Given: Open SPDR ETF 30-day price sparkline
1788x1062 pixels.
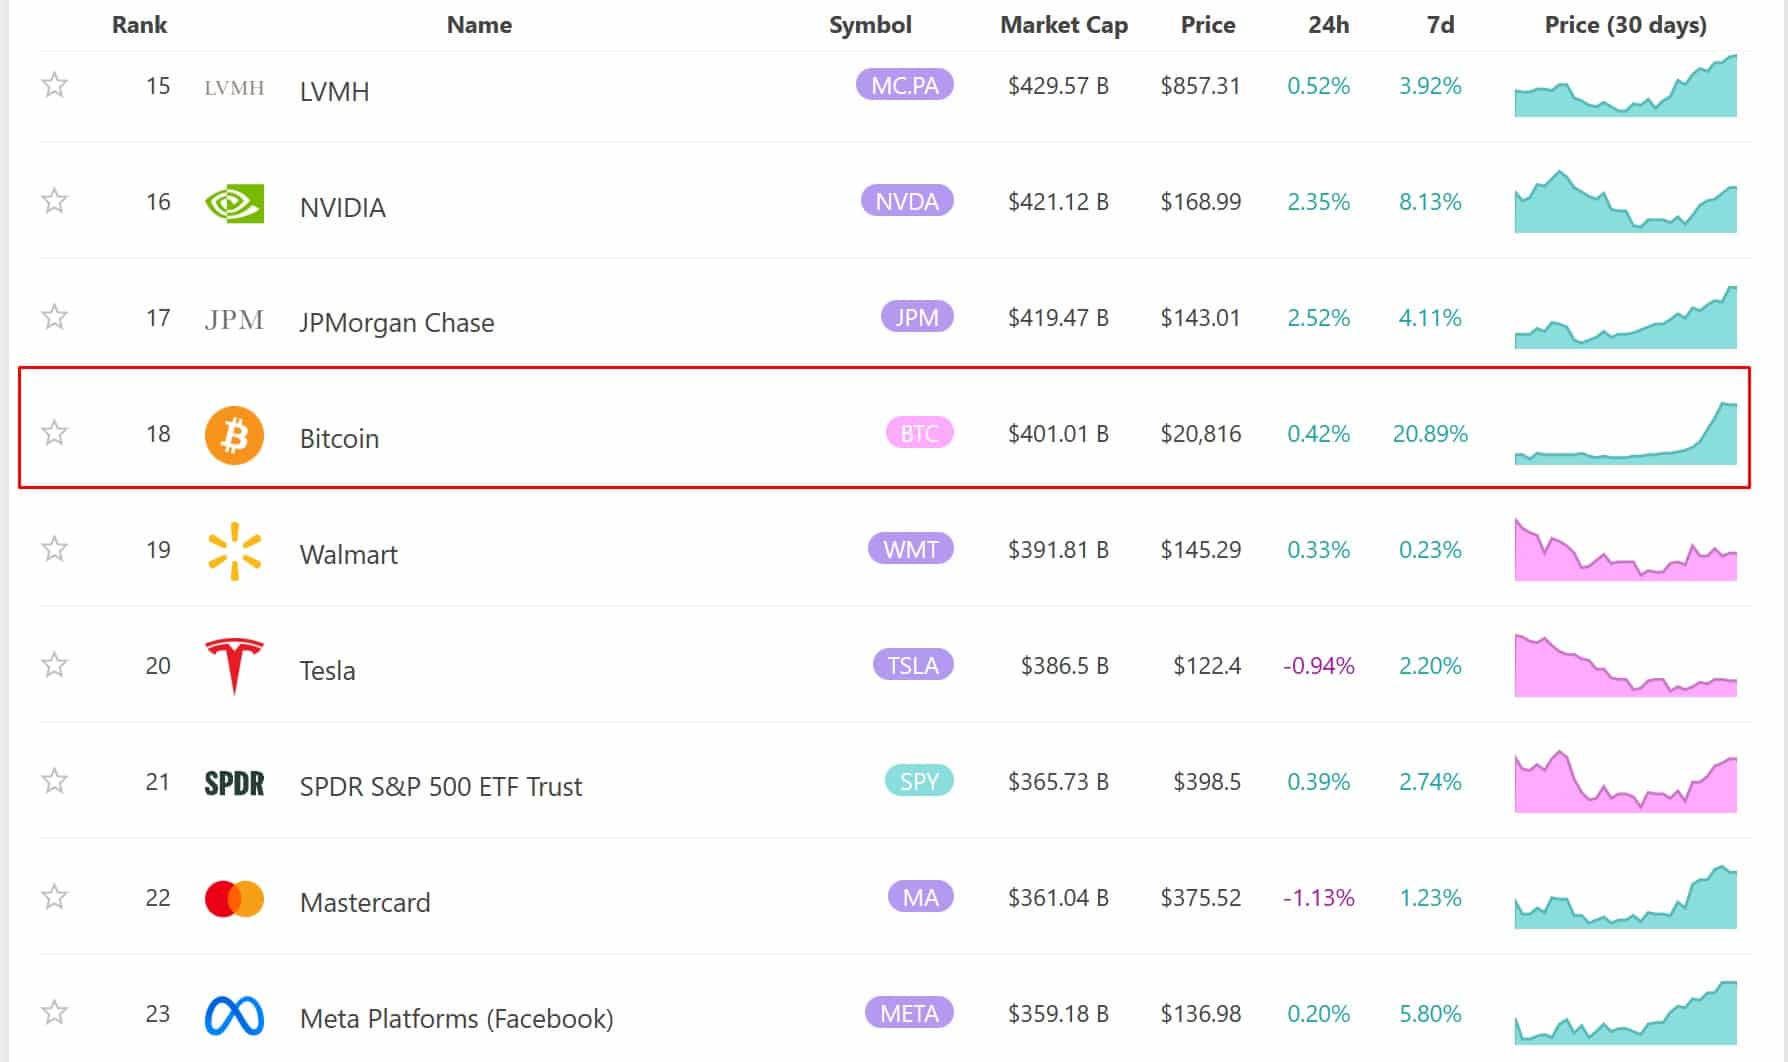Looking at the screenshot, I should 1625,782.
